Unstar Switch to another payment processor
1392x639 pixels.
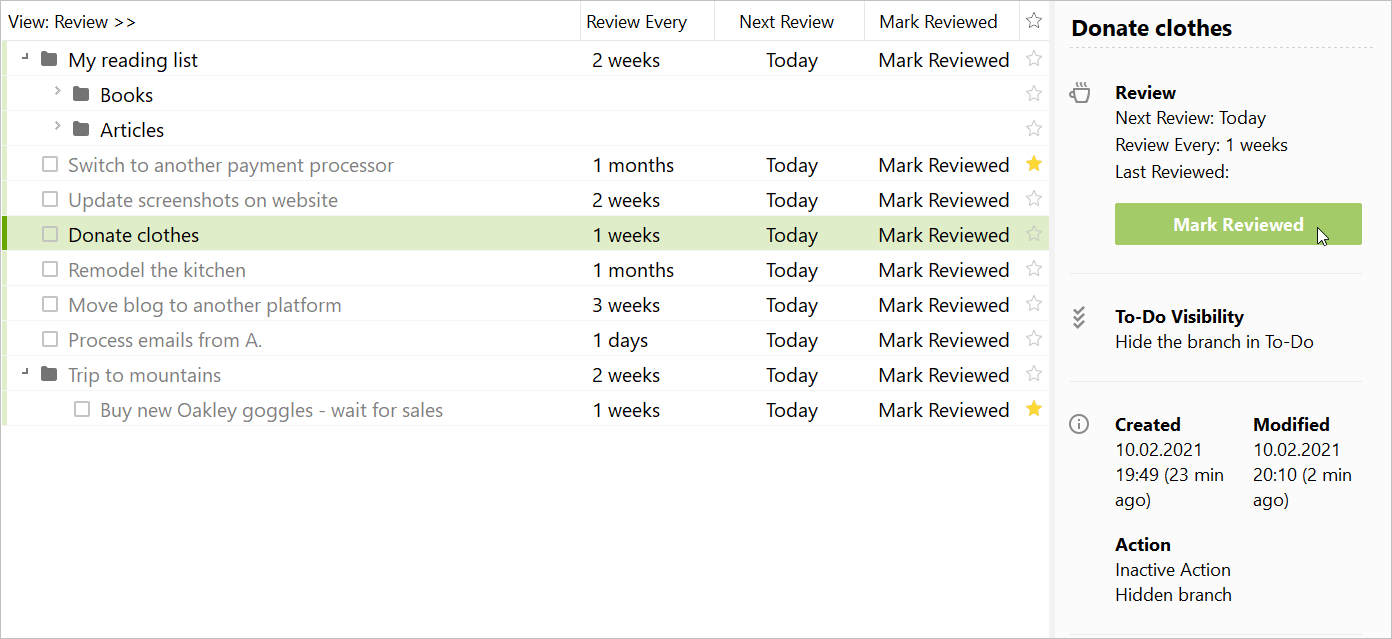[x=1033, y=164]
